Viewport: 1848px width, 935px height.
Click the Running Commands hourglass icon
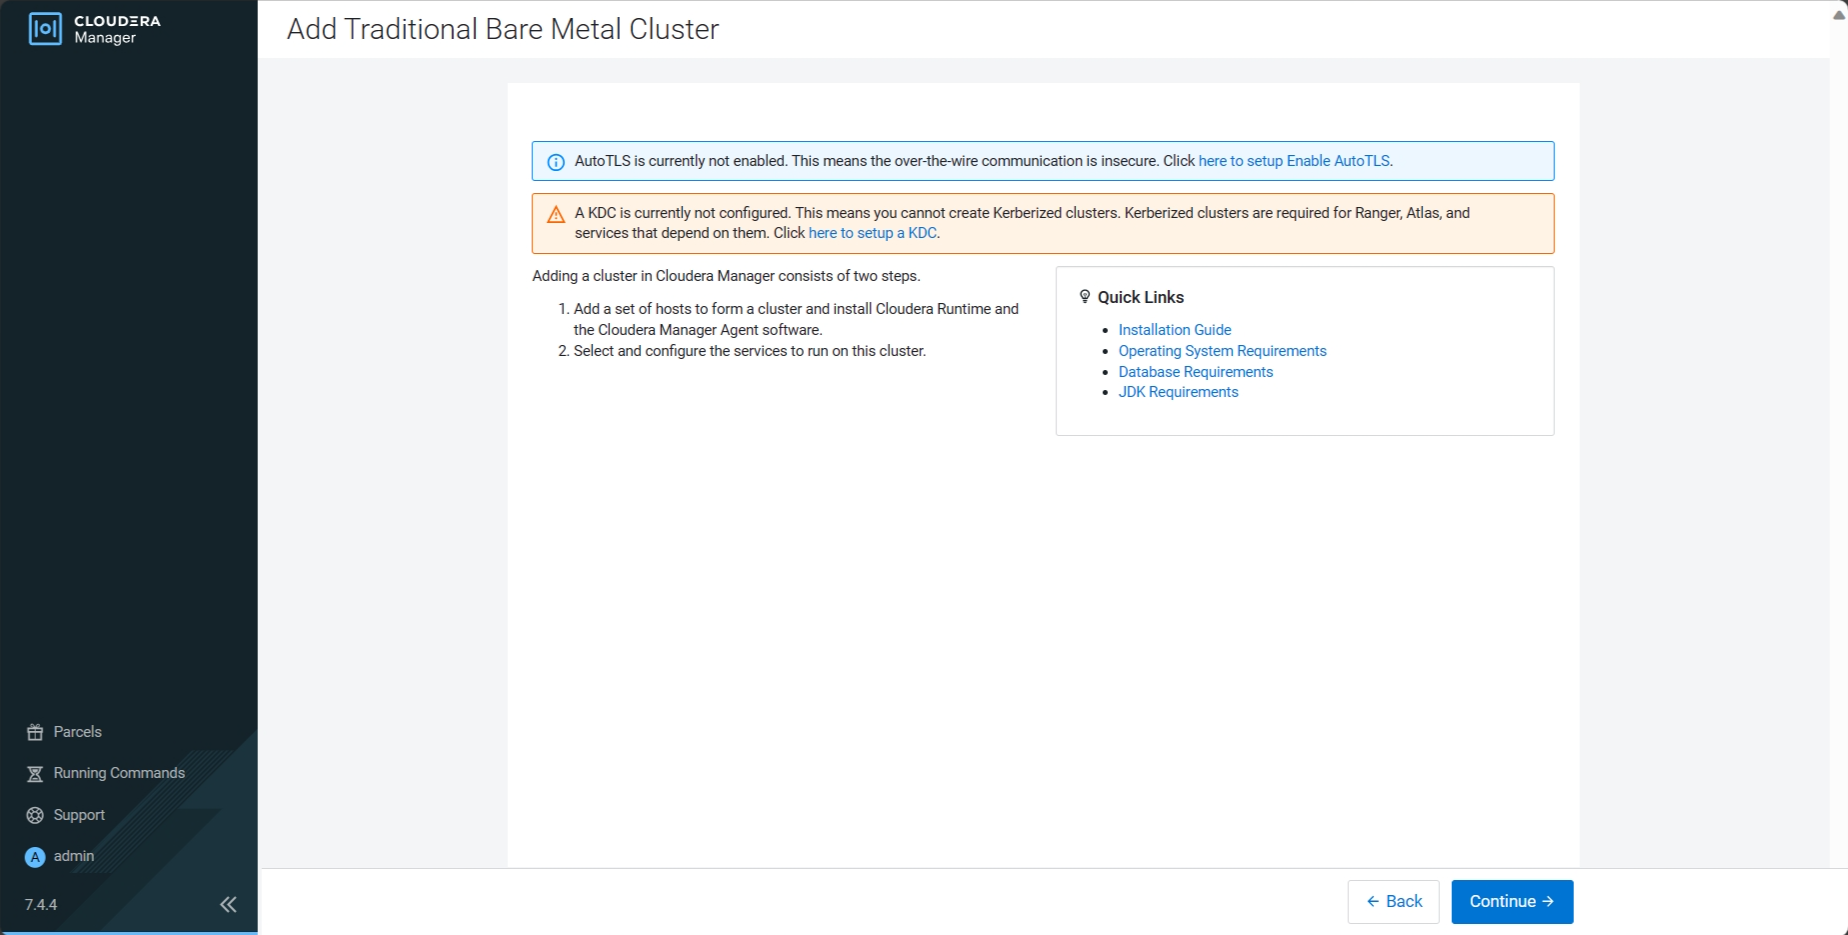point(35,774)
